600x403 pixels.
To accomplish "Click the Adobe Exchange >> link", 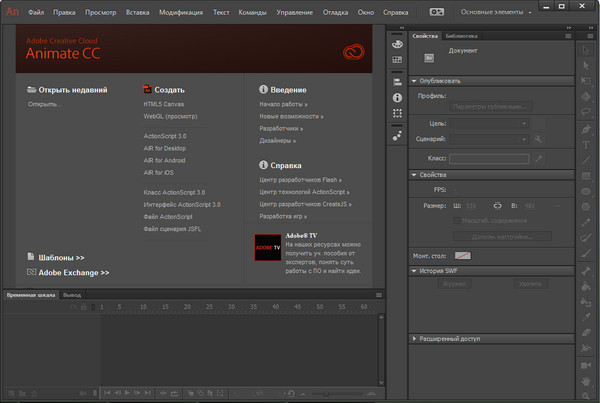I will coord(73,271).
